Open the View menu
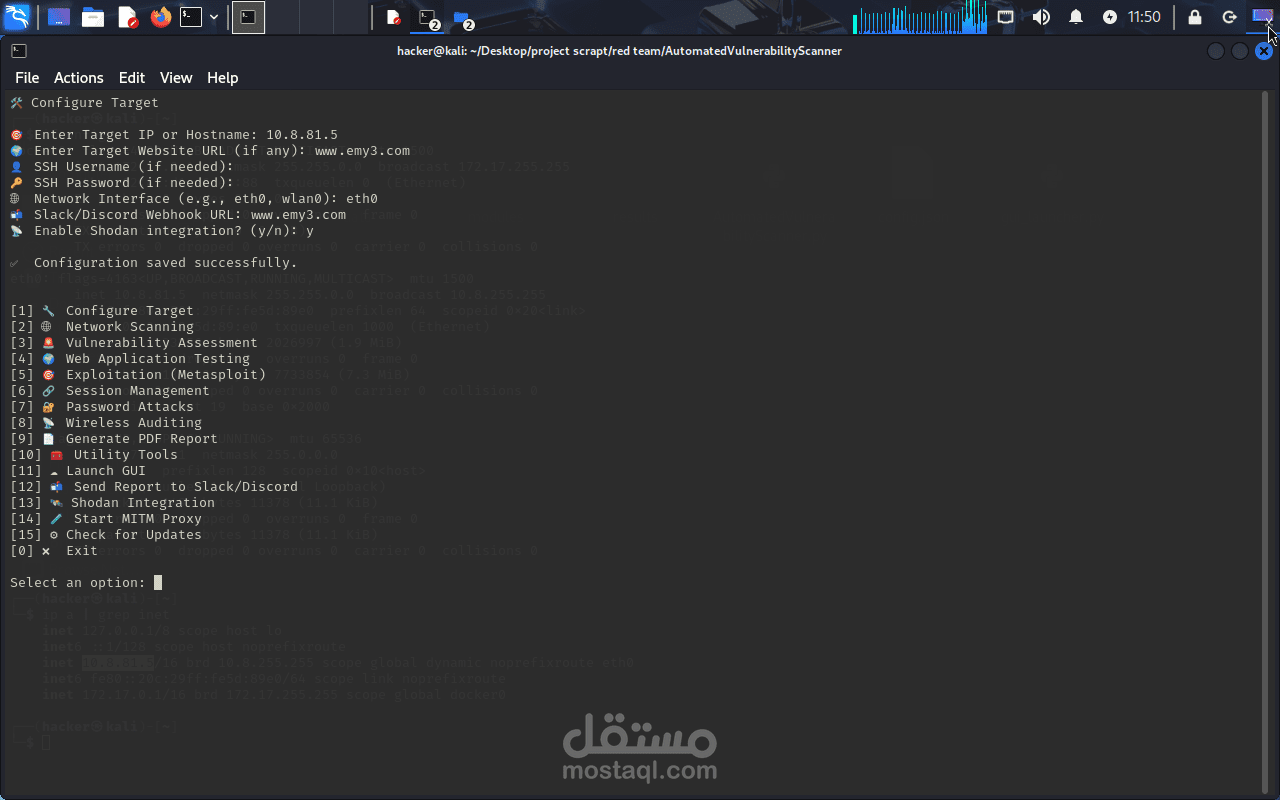1280x800 pixels. 176,78
